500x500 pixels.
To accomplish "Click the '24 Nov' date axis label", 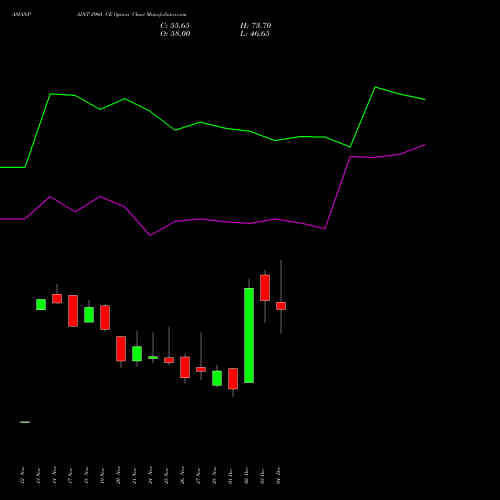I will point(151,475).
